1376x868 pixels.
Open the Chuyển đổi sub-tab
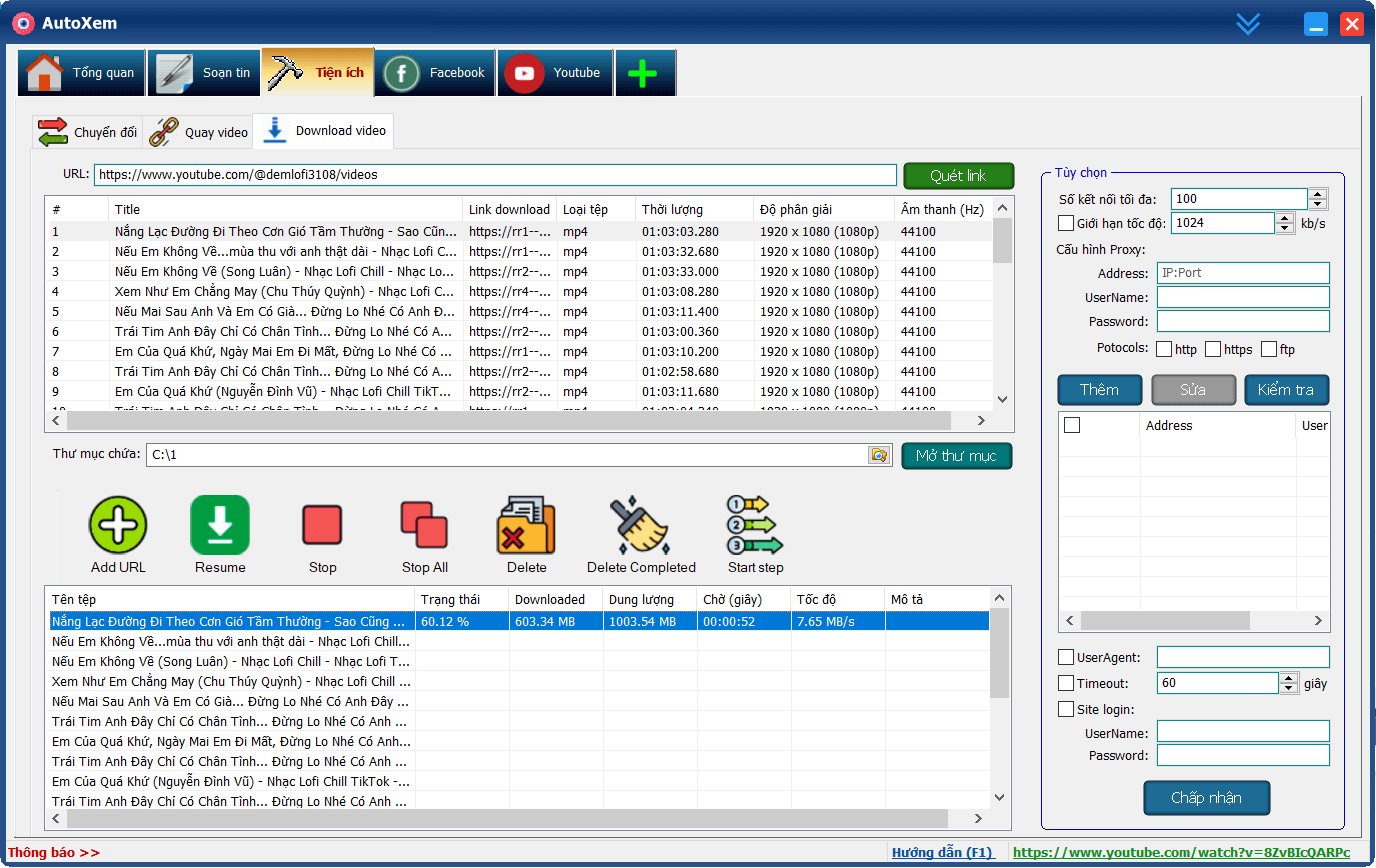88,132
